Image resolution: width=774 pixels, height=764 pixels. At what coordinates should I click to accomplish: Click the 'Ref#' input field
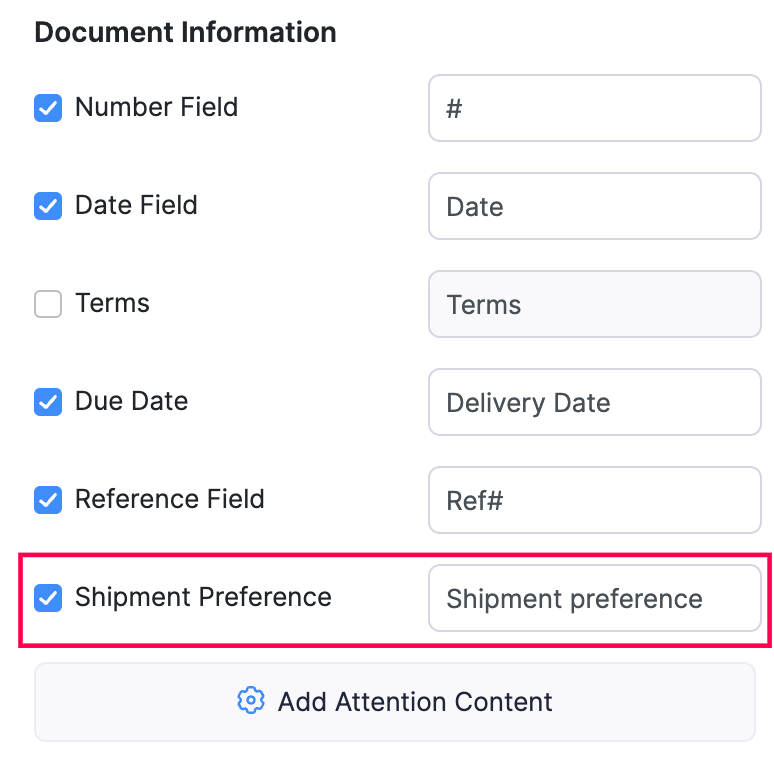tap(594, 500)
